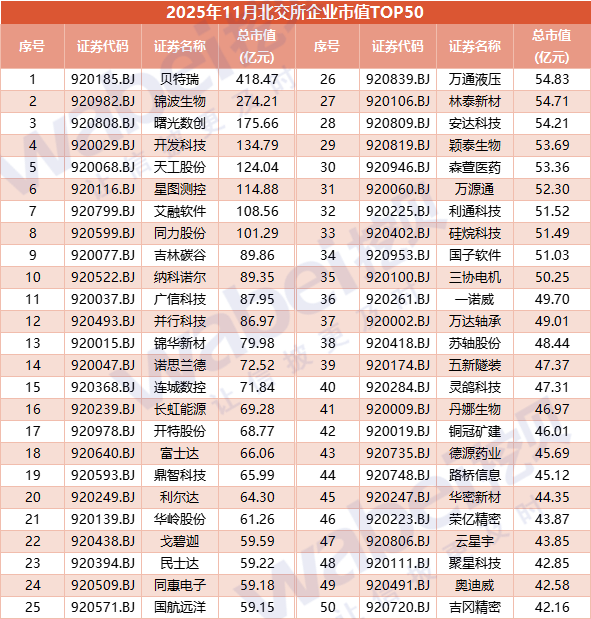Select market value 418.47

coord(257,79)
